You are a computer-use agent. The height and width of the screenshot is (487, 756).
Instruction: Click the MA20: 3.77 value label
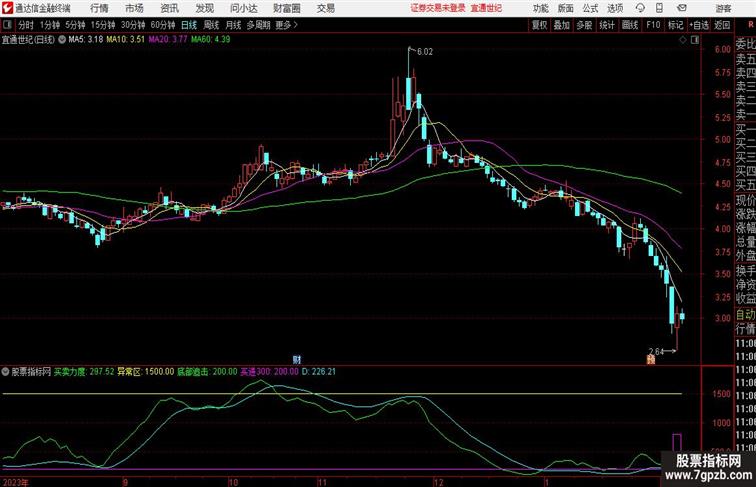click(x=168, y=40)
